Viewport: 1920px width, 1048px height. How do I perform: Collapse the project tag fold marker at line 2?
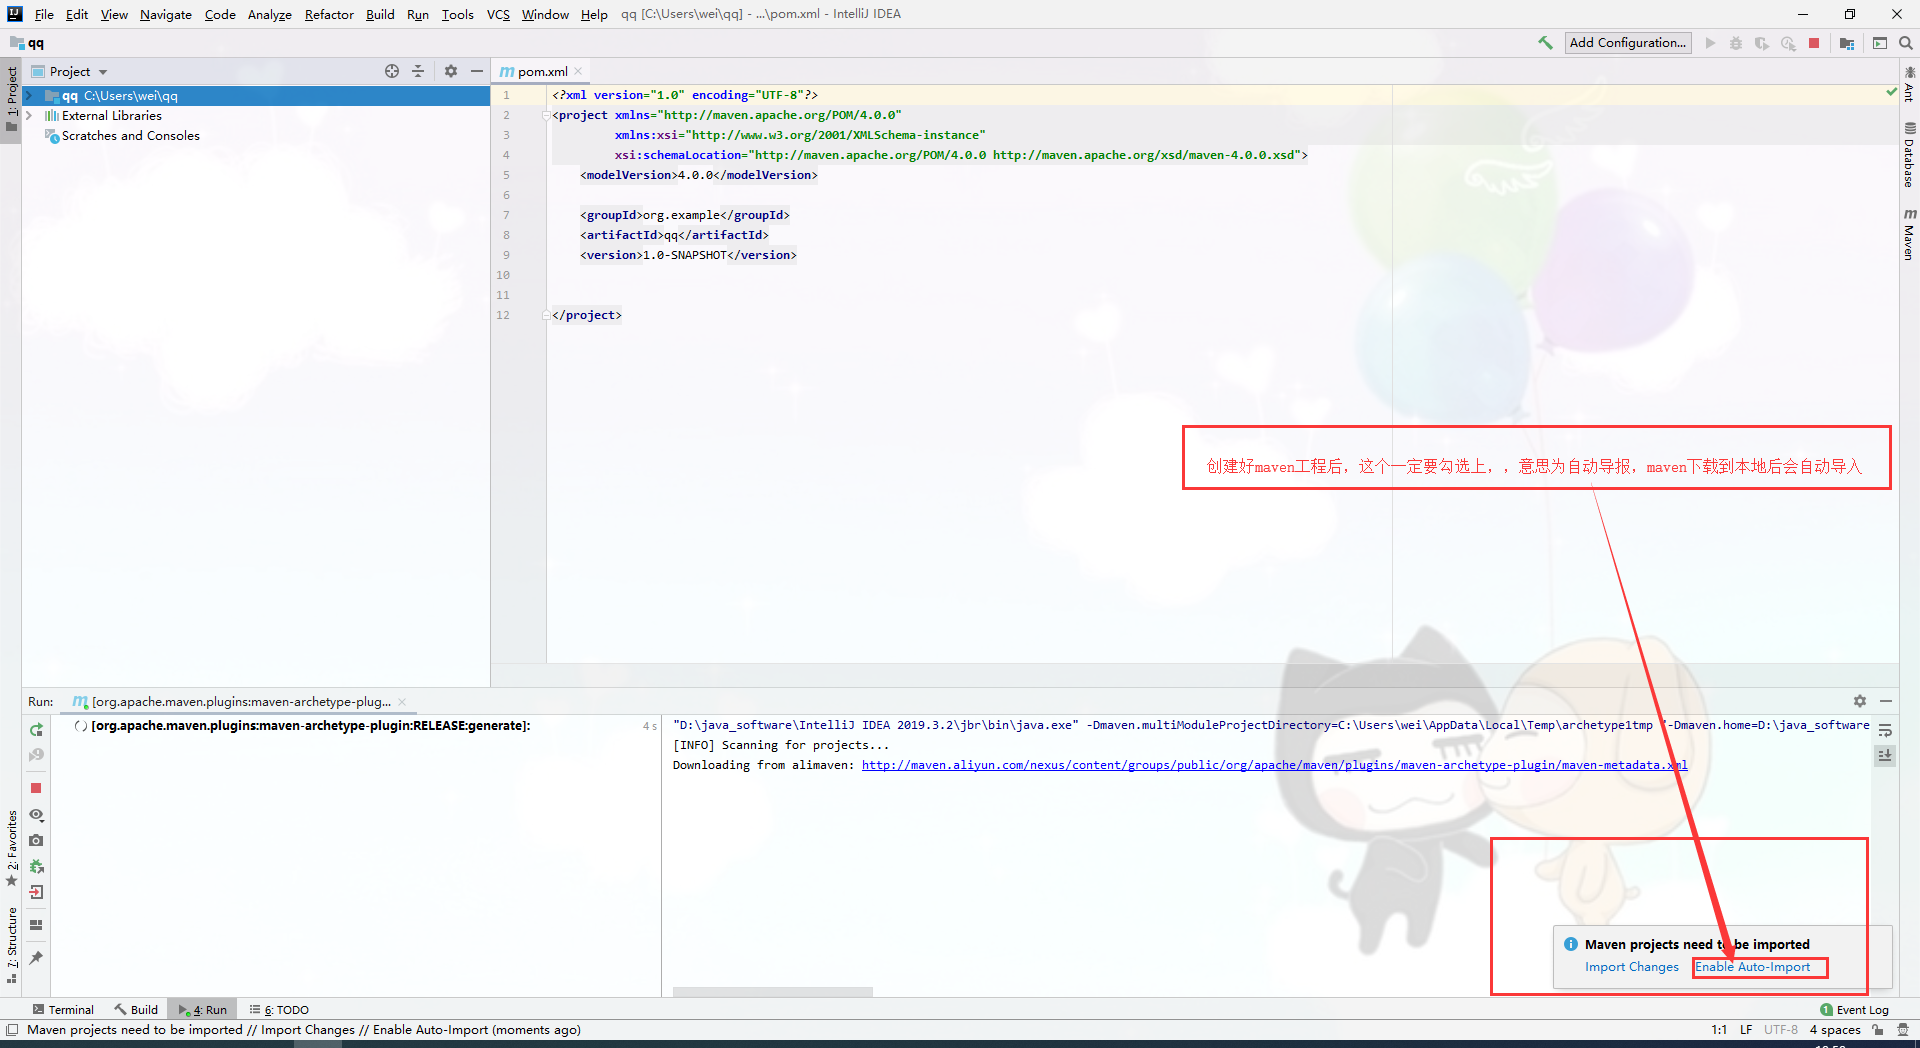coord(546,115)
